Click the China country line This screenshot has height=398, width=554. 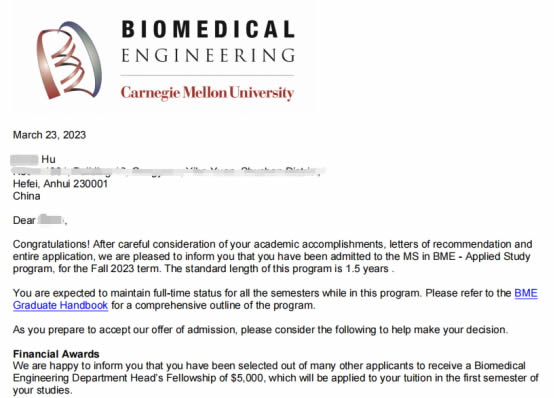click(26, 196)
